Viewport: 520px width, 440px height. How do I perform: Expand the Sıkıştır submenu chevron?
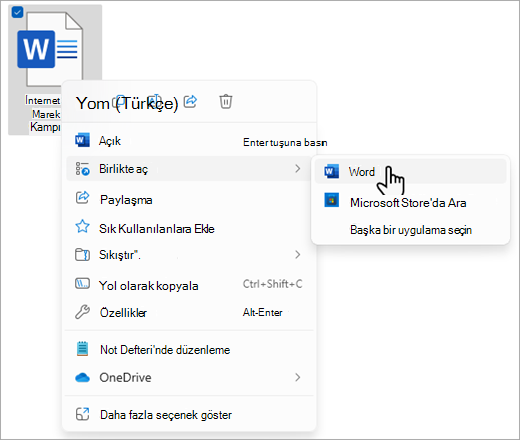point(297,255)
